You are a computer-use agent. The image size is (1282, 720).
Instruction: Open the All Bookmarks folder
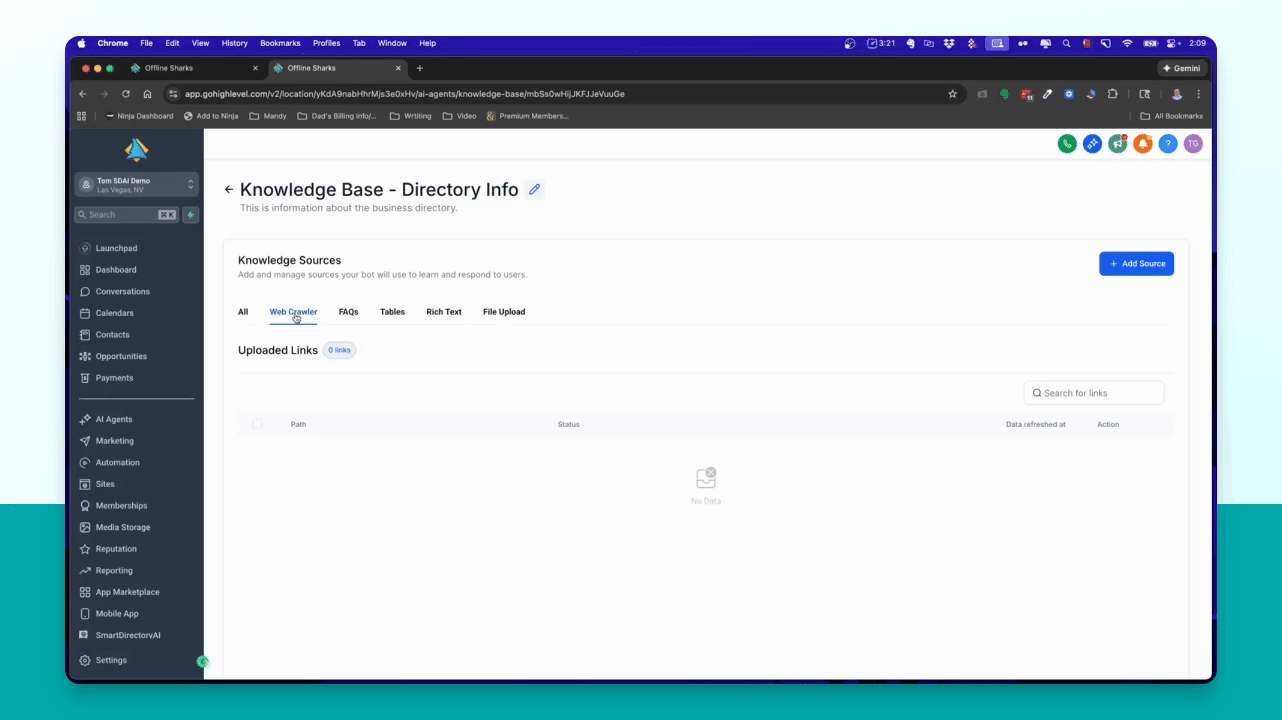click(x=1172, y=116)
